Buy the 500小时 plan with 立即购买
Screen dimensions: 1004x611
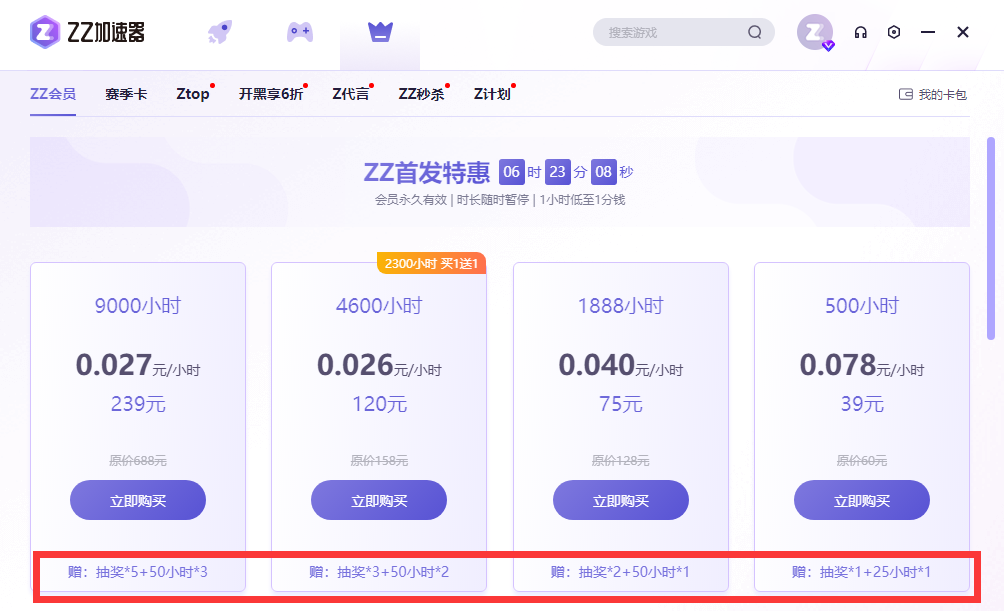click(862, 500)
